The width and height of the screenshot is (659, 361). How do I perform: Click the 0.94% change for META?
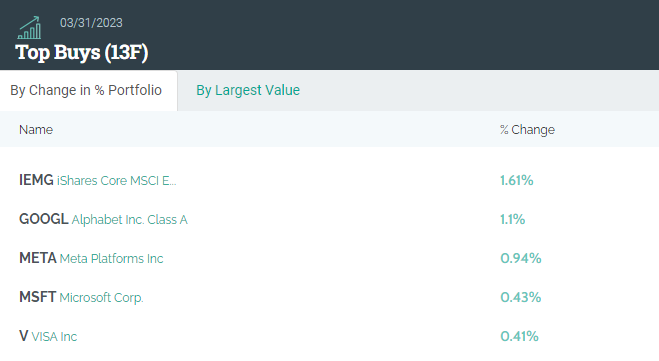pos(520,258)
